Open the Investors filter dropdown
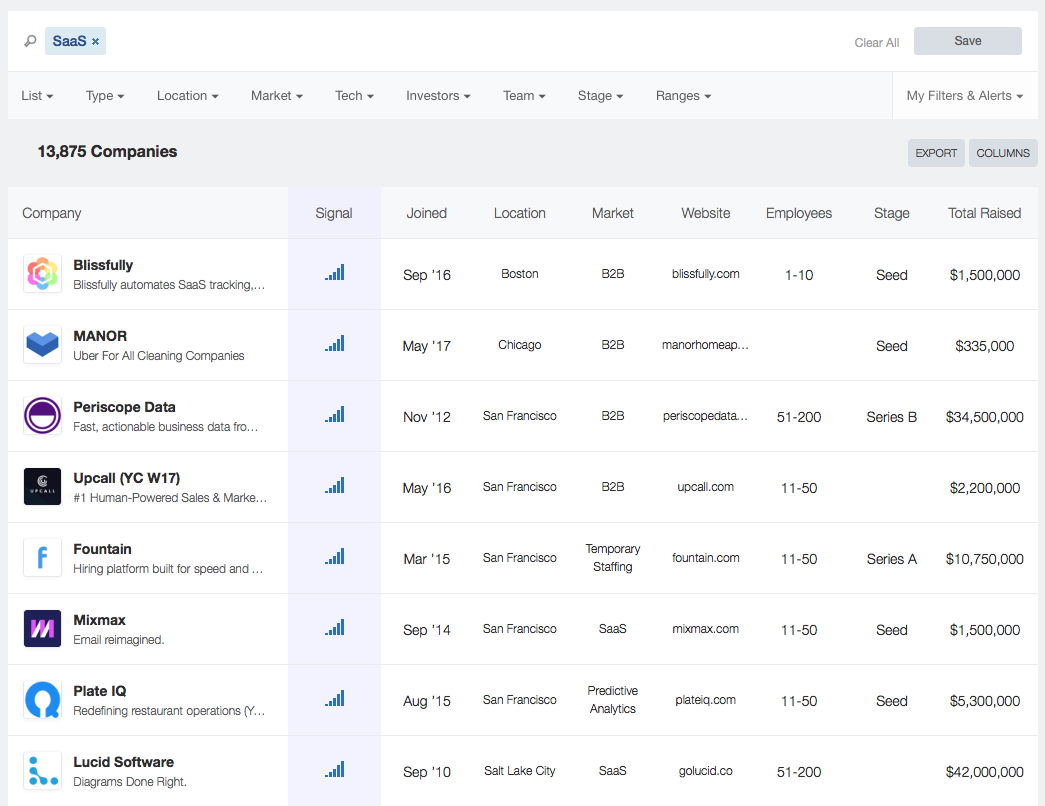1045x806 pixels. (438, 96)
